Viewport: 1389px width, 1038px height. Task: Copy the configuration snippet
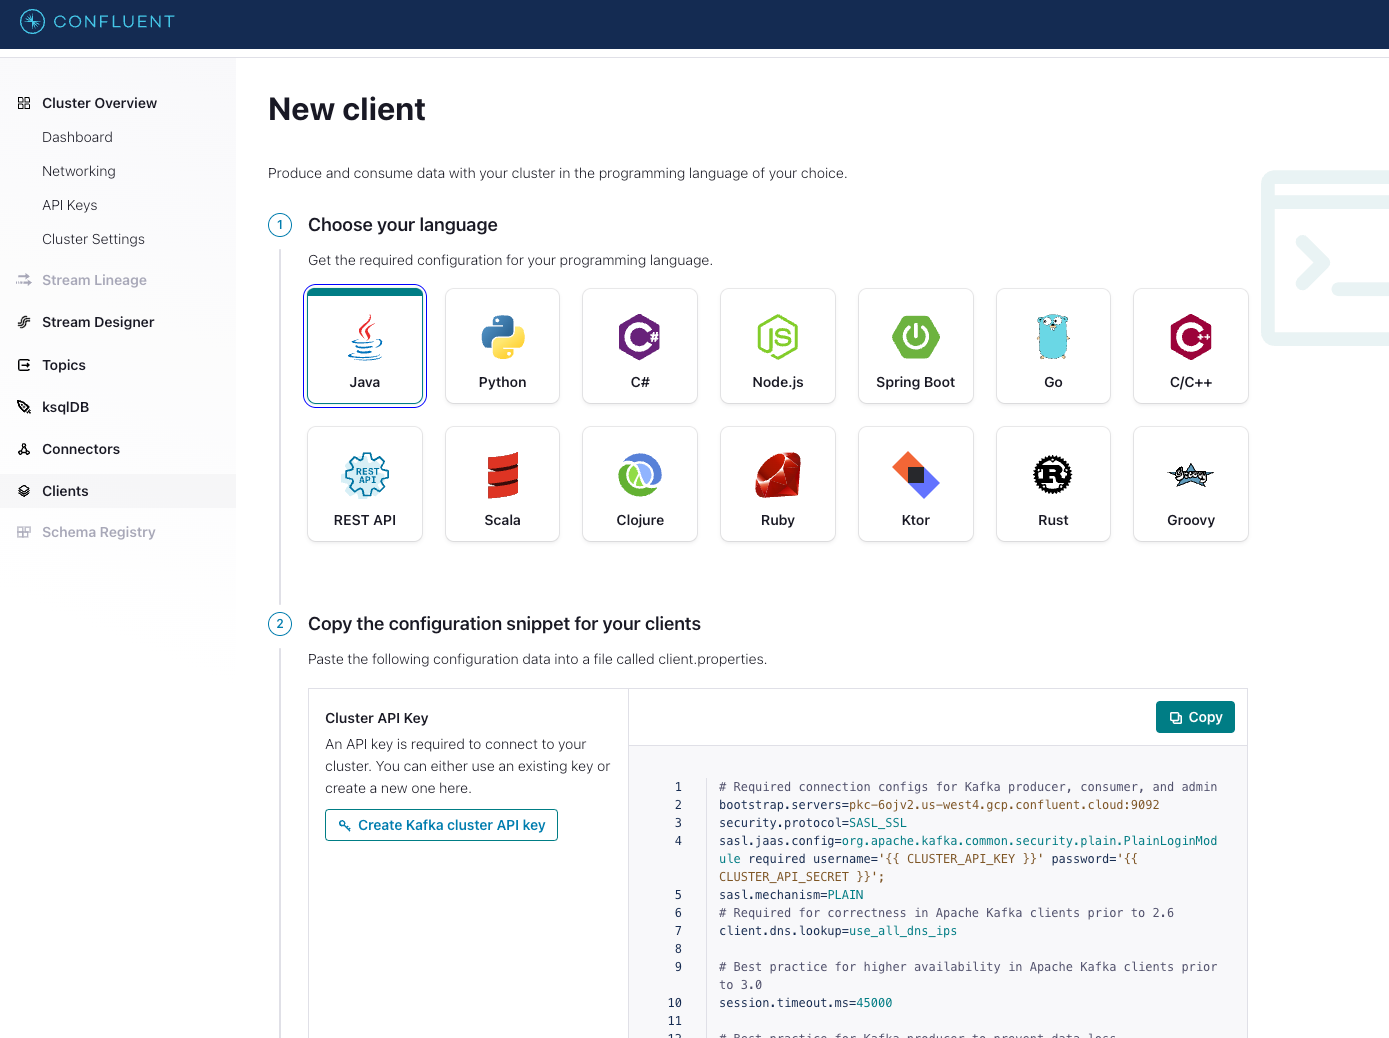coord(1195,717)
